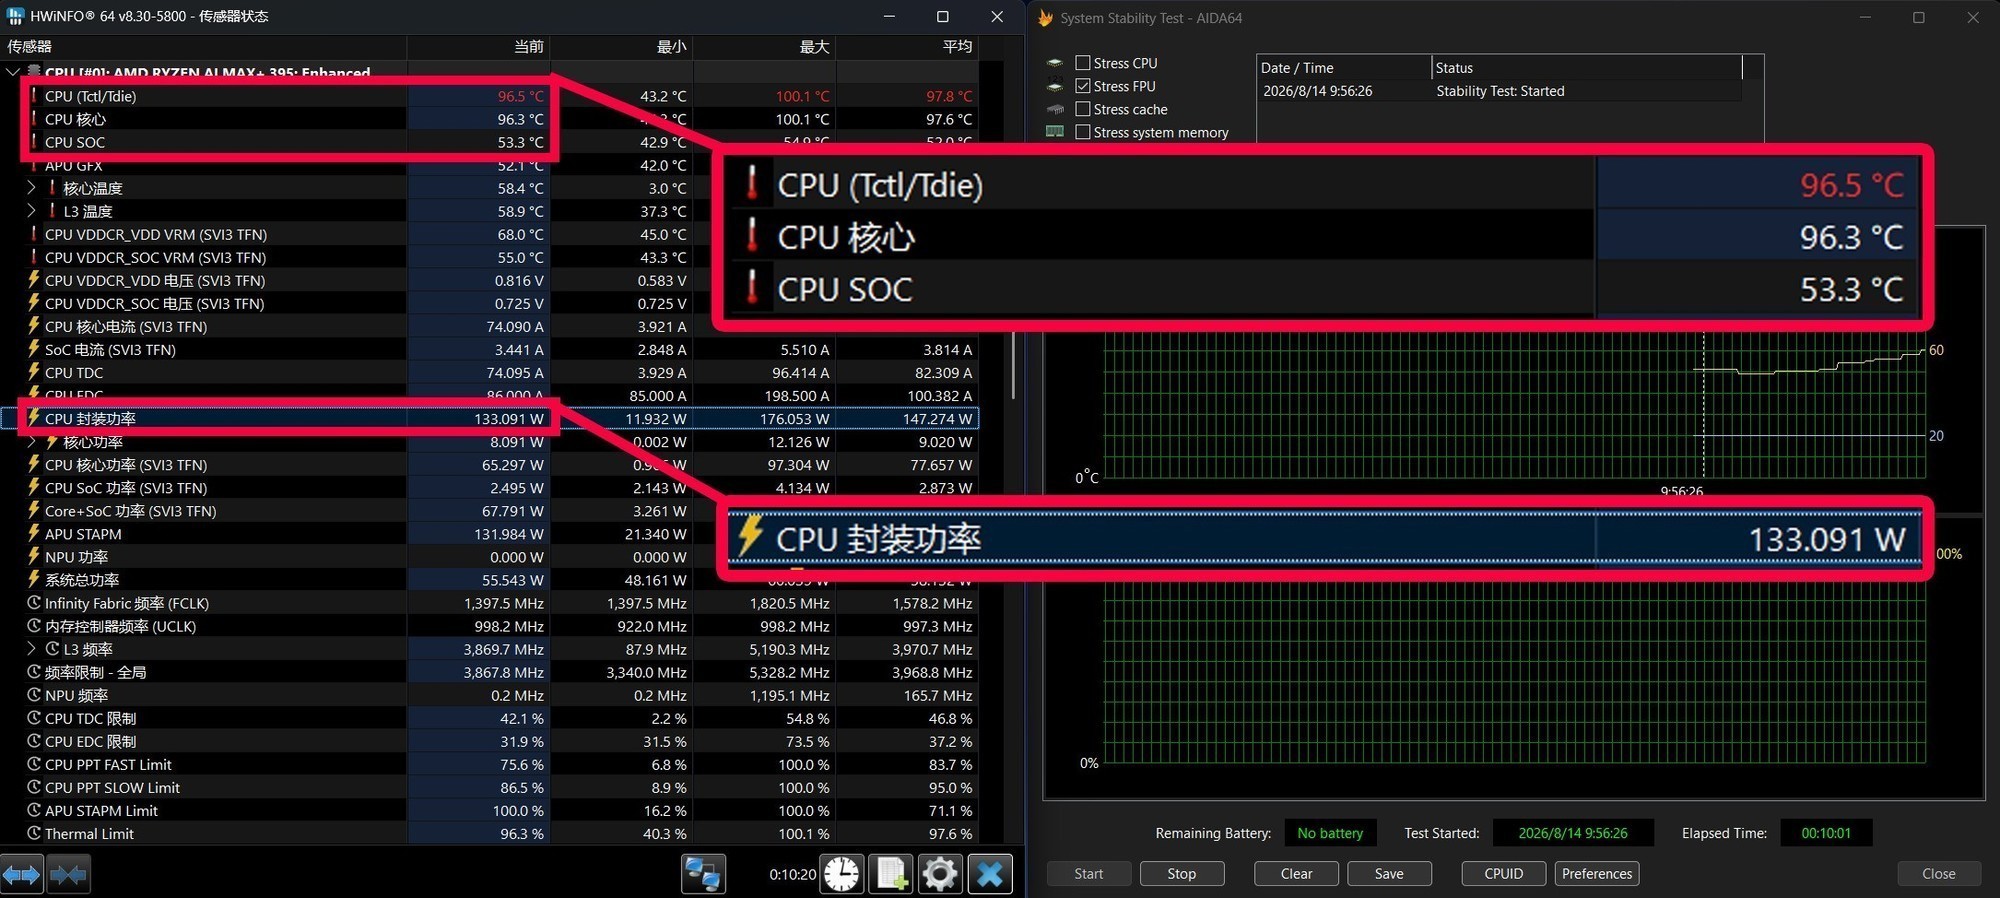Click lightning icon on 系统总功率 row
The height and width of the screenshot is (898, 2000).
coord(34,580)
